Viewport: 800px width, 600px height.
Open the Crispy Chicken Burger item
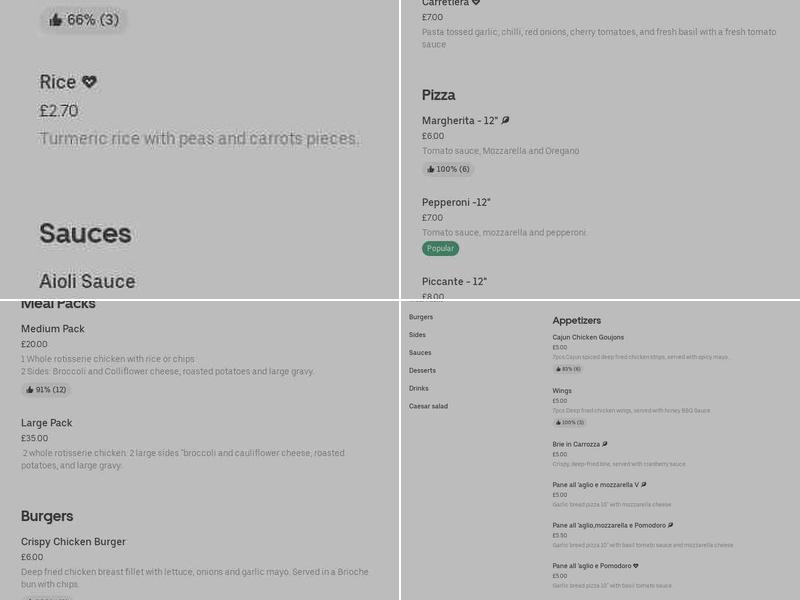pos(73,542)
